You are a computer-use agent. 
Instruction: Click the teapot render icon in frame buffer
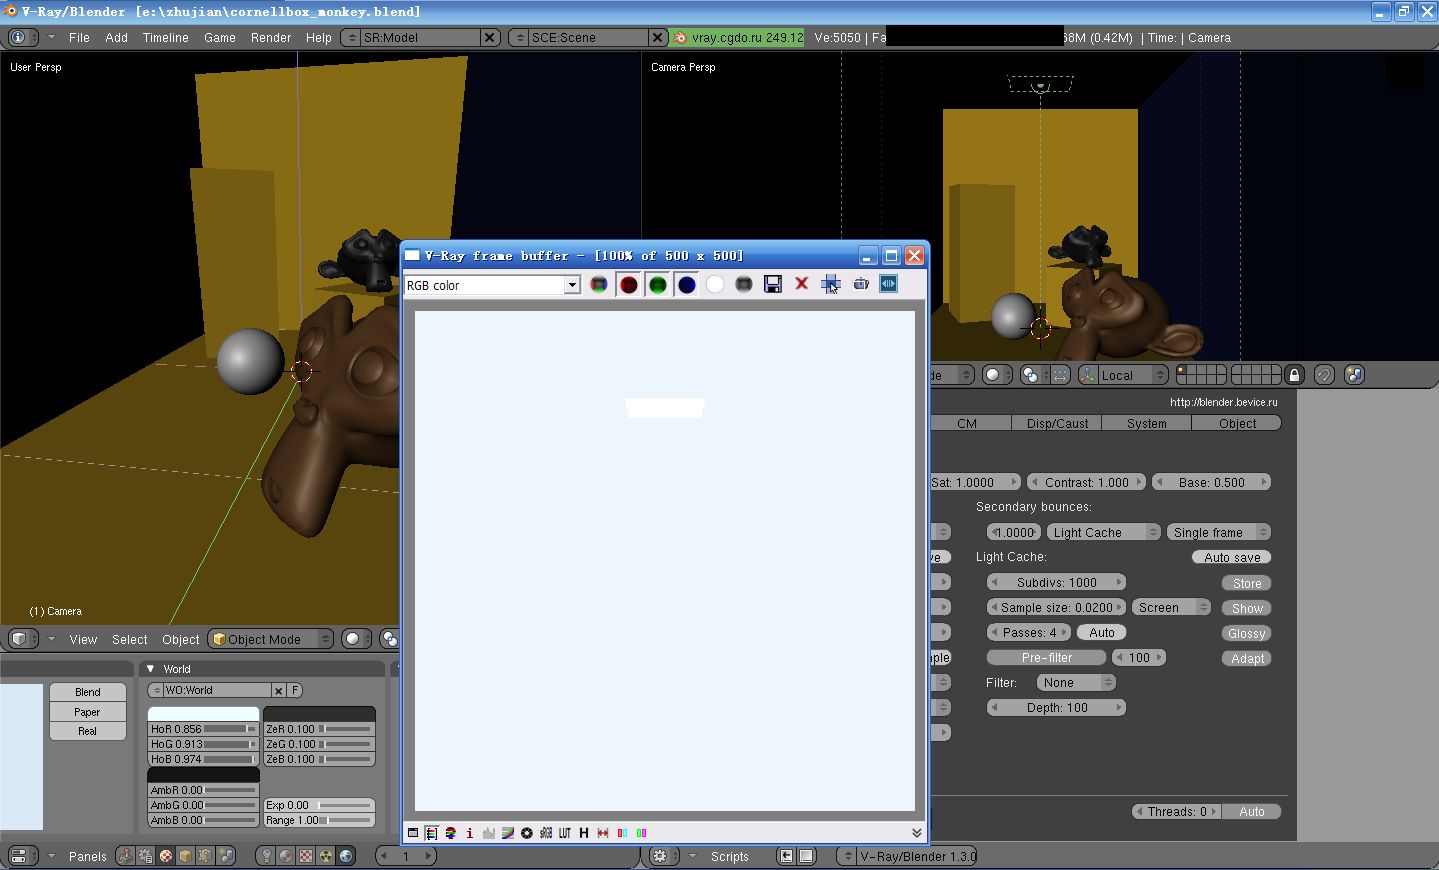[x=860, y=285]
